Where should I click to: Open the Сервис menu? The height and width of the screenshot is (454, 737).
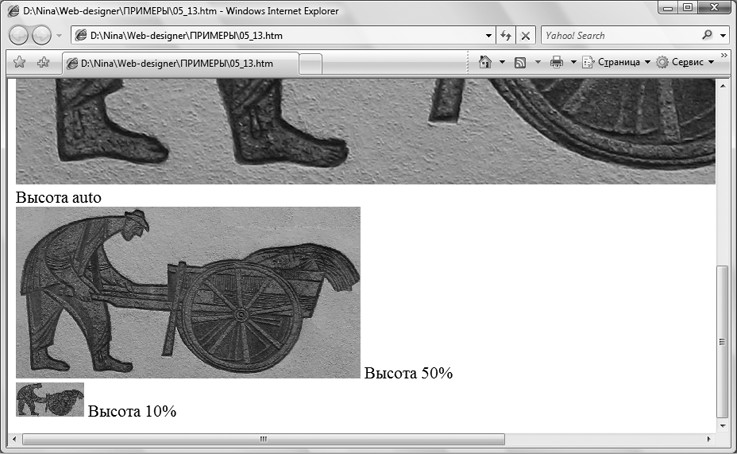click(686, 62)
